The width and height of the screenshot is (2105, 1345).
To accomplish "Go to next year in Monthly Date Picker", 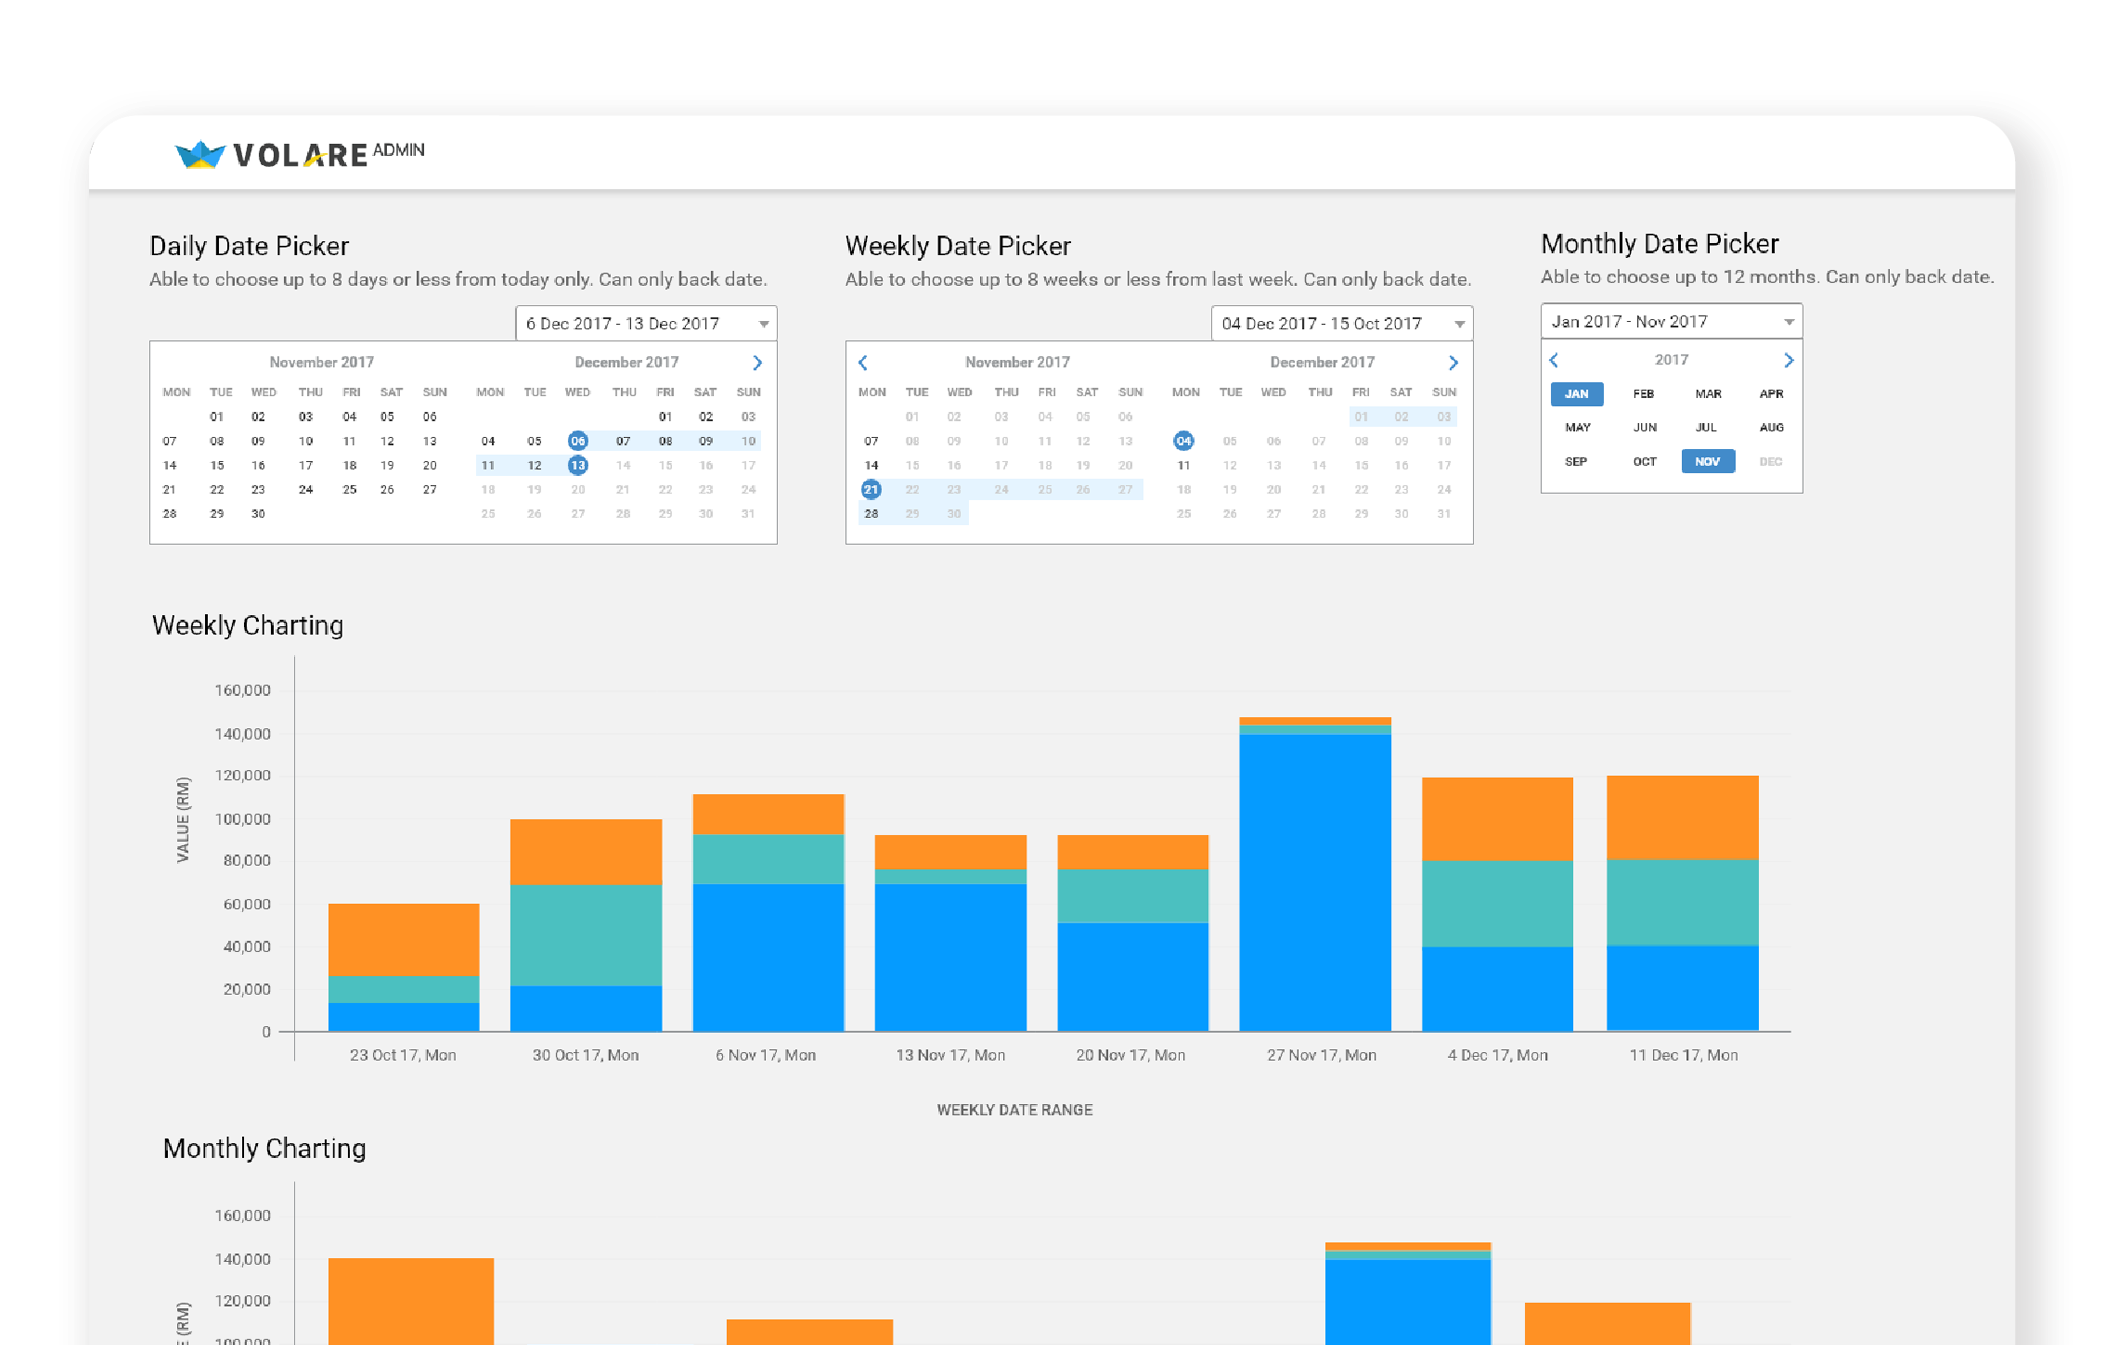I will coord(1788,360).
